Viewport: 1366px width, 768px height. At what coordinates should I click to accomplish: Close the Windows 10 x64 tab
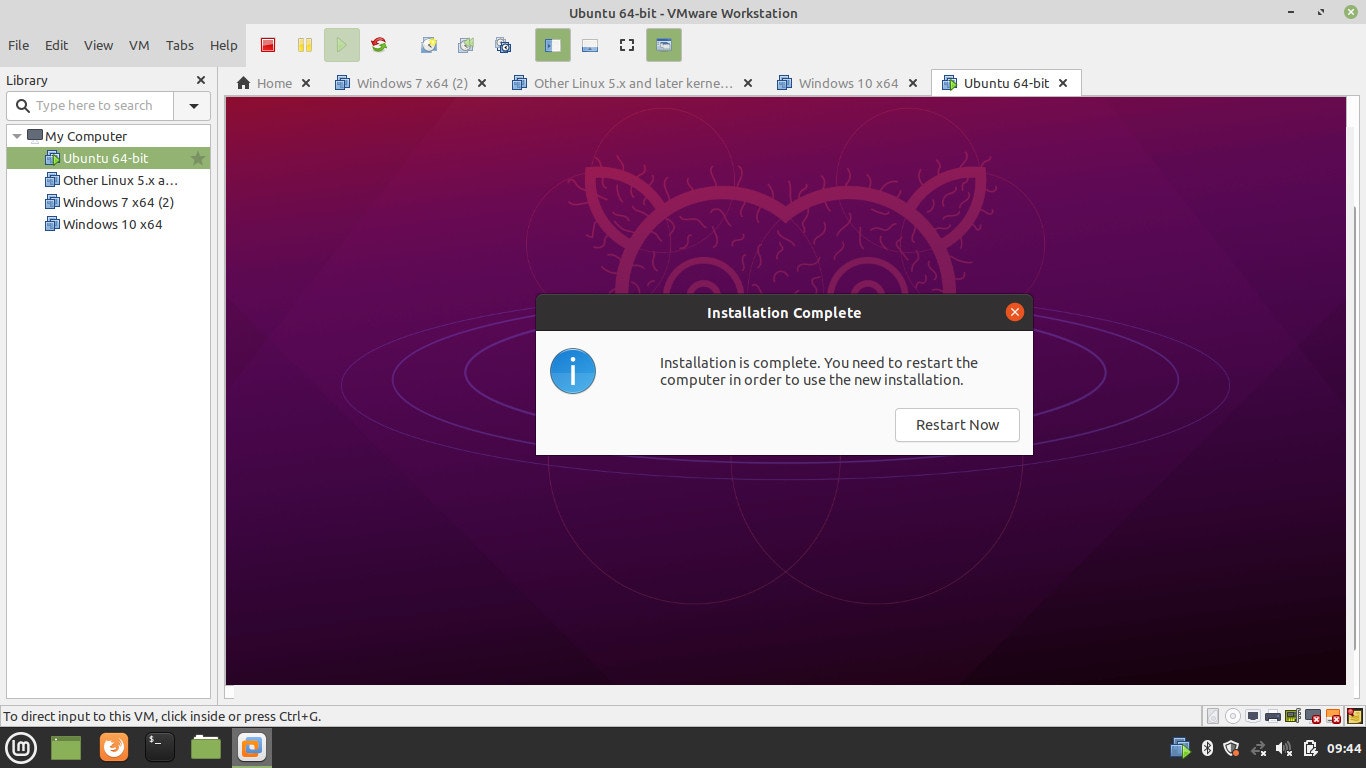(912, 83)
